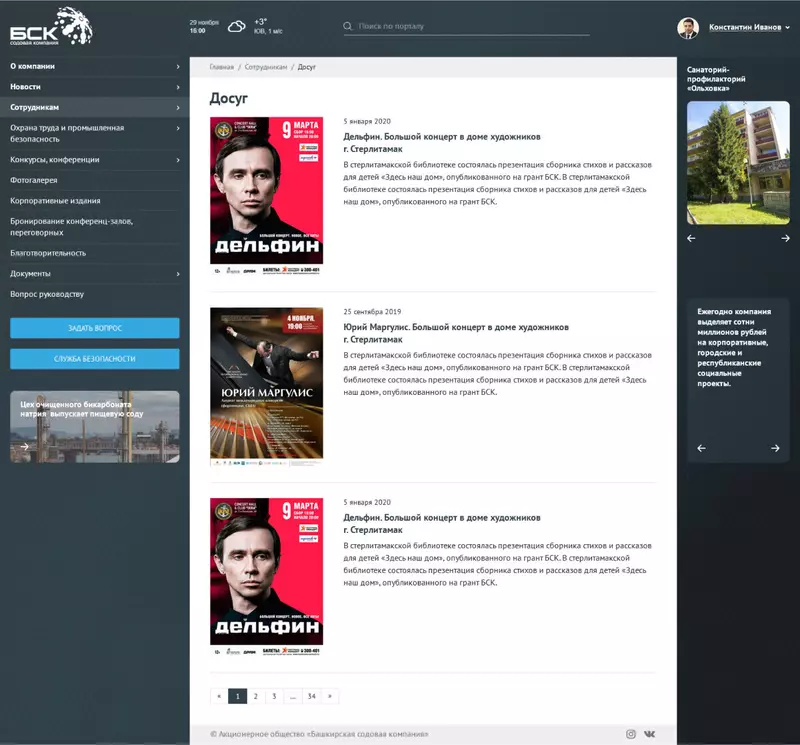Click user avatar of Константин Иванов
The width and height of the screenshot is (800, 745).
[688, 28]
